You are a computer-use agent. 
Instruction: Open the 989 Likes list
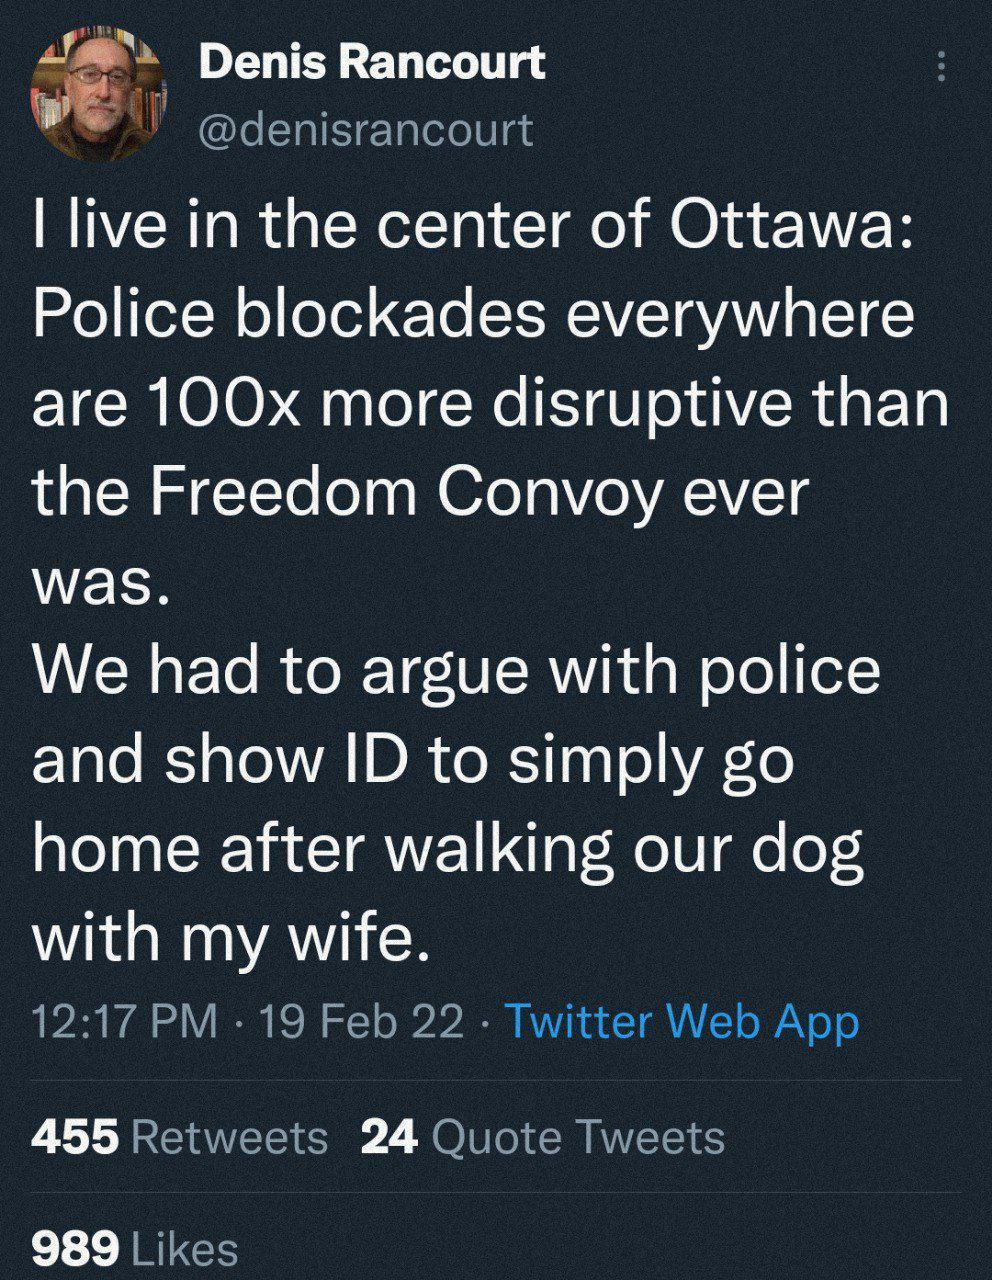tap(135, 1248)
